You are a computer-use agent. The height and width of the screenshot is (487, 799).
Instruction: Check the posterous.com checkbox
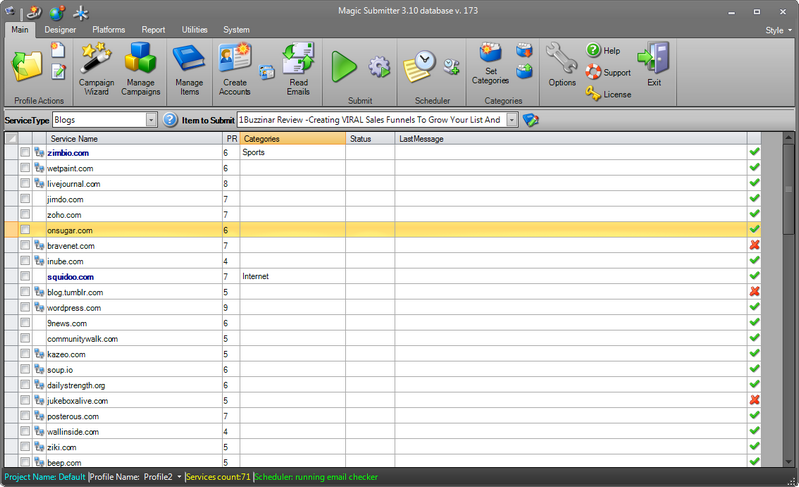point(25,416)
